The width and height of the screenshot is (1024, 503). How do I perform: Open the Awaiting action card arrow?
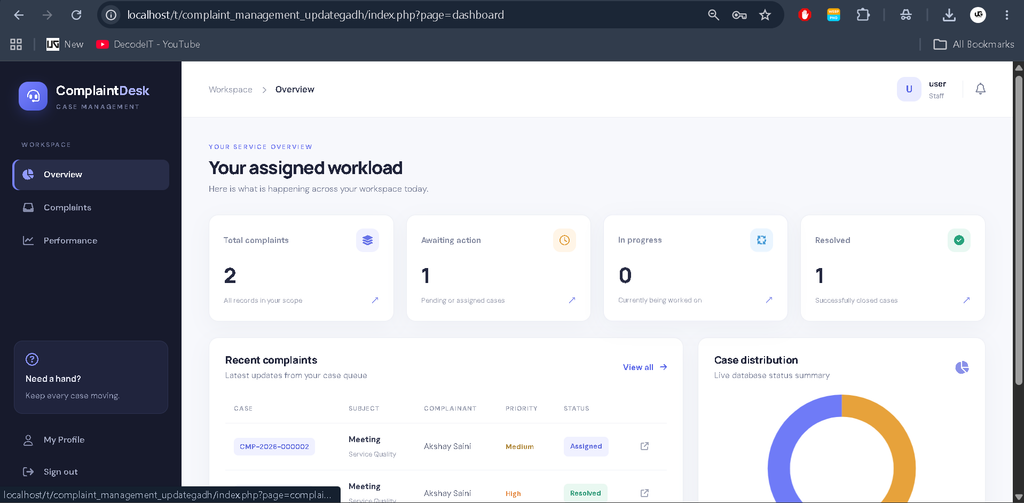pyautogui.click(x=571, y=300)
